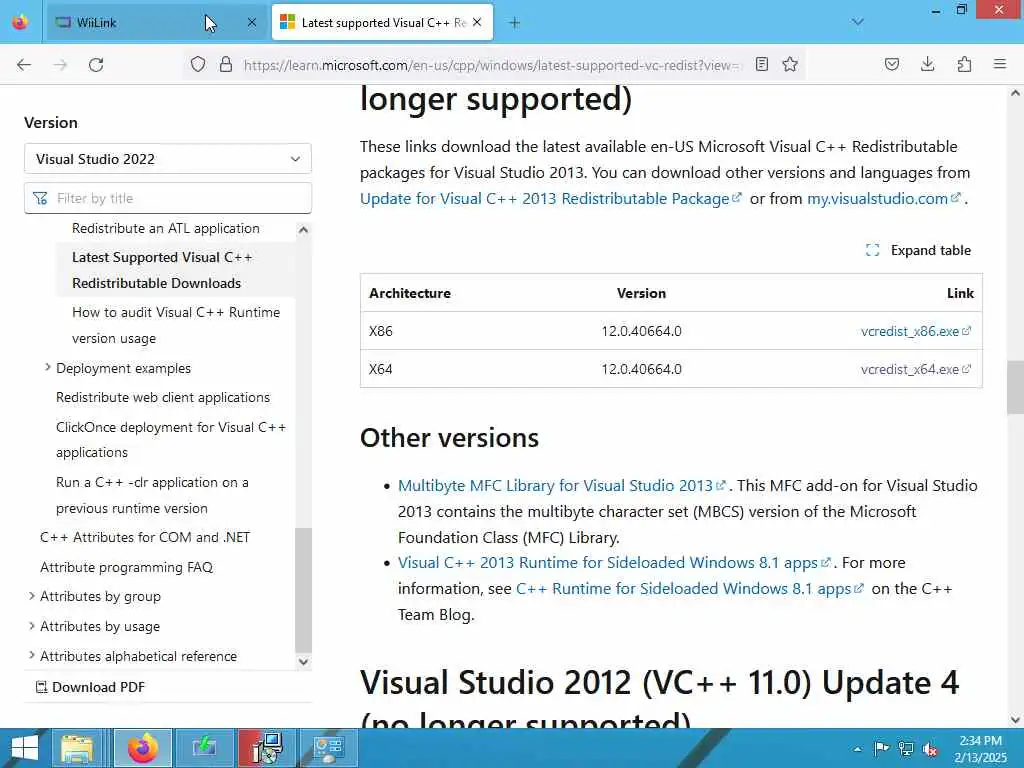Focus the Filter by title field
The width and height of the screenshot is (1024, 768).
coord(168,198)
